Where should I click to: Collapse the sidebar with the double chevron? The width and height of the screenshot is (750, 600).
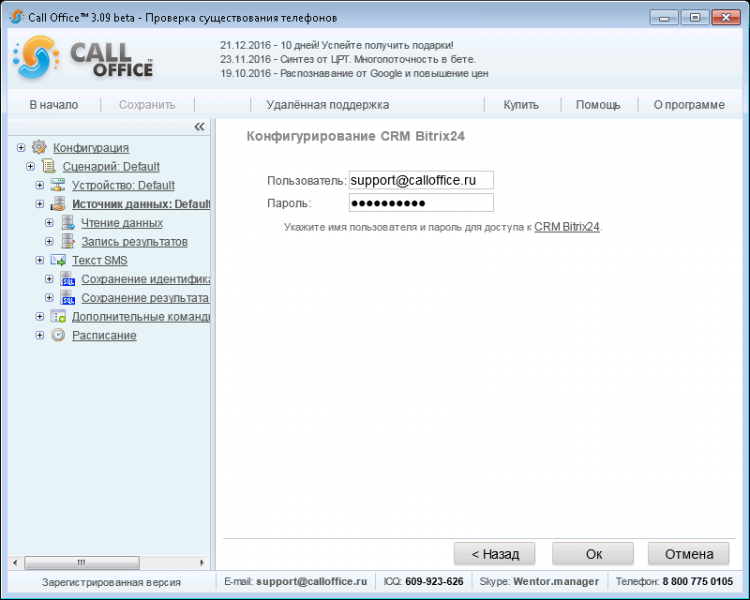(199, 127)
